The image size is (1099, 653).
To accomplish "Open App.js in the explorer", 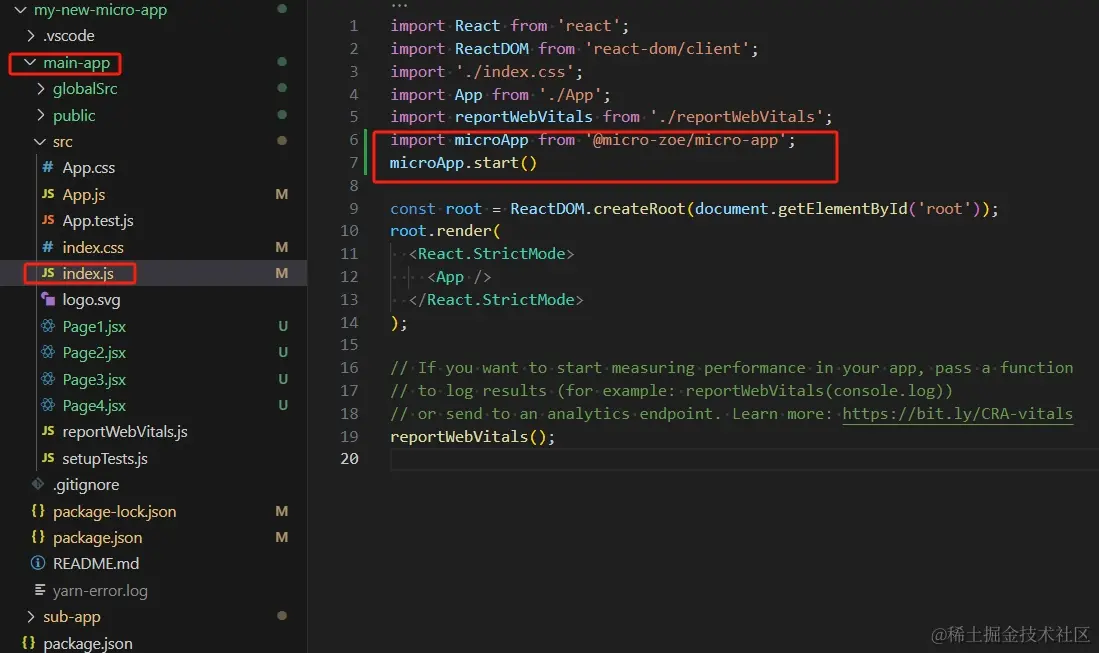I will pyautogui.click(x=83, y=195).
